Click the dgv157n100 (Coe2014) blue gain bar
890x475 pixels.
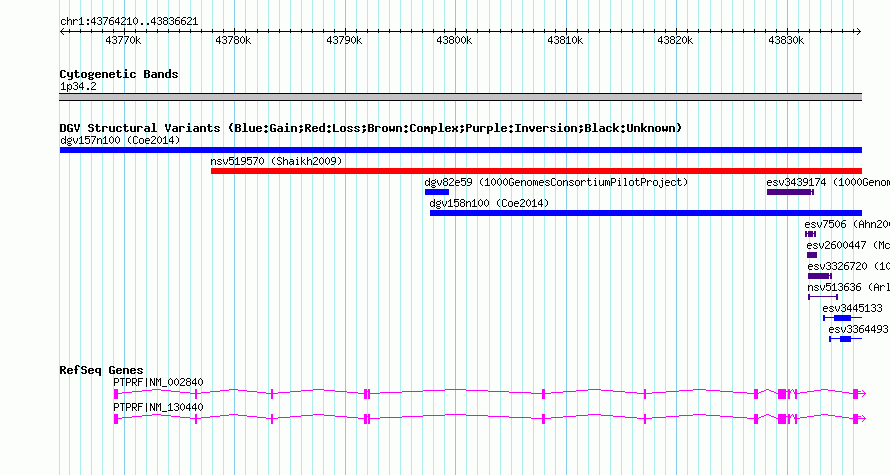pos(461,150)
